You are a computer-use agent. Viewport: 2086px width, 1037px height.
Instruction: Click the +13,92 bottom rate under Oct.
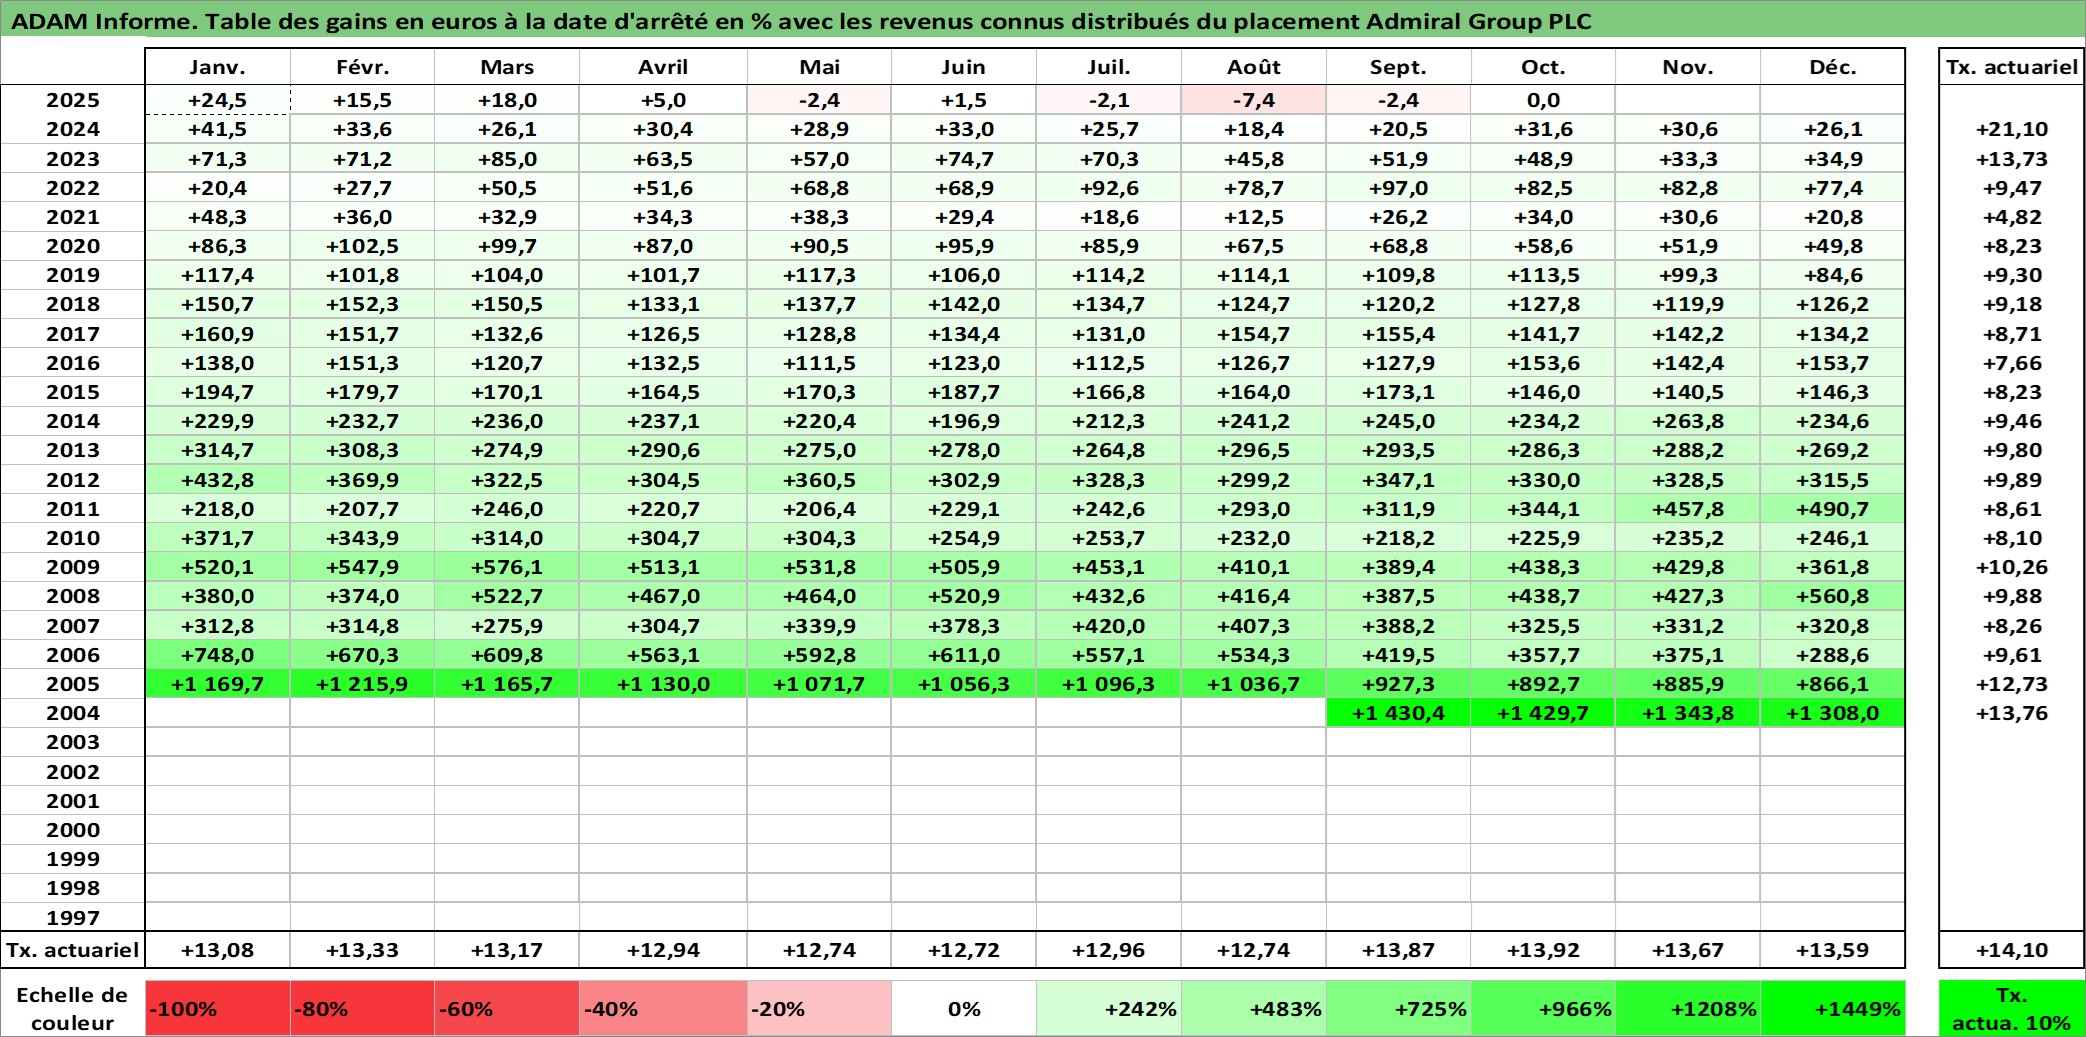click(x=1543, y=950)
